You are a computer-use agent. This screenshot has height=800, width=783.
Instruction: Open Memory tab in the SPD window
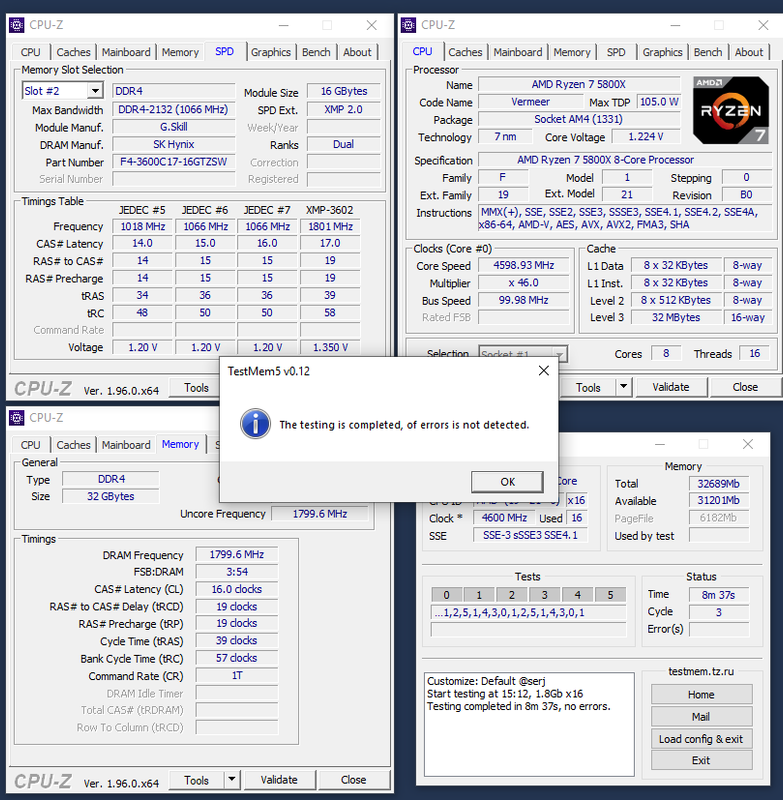tap(180, 52)
